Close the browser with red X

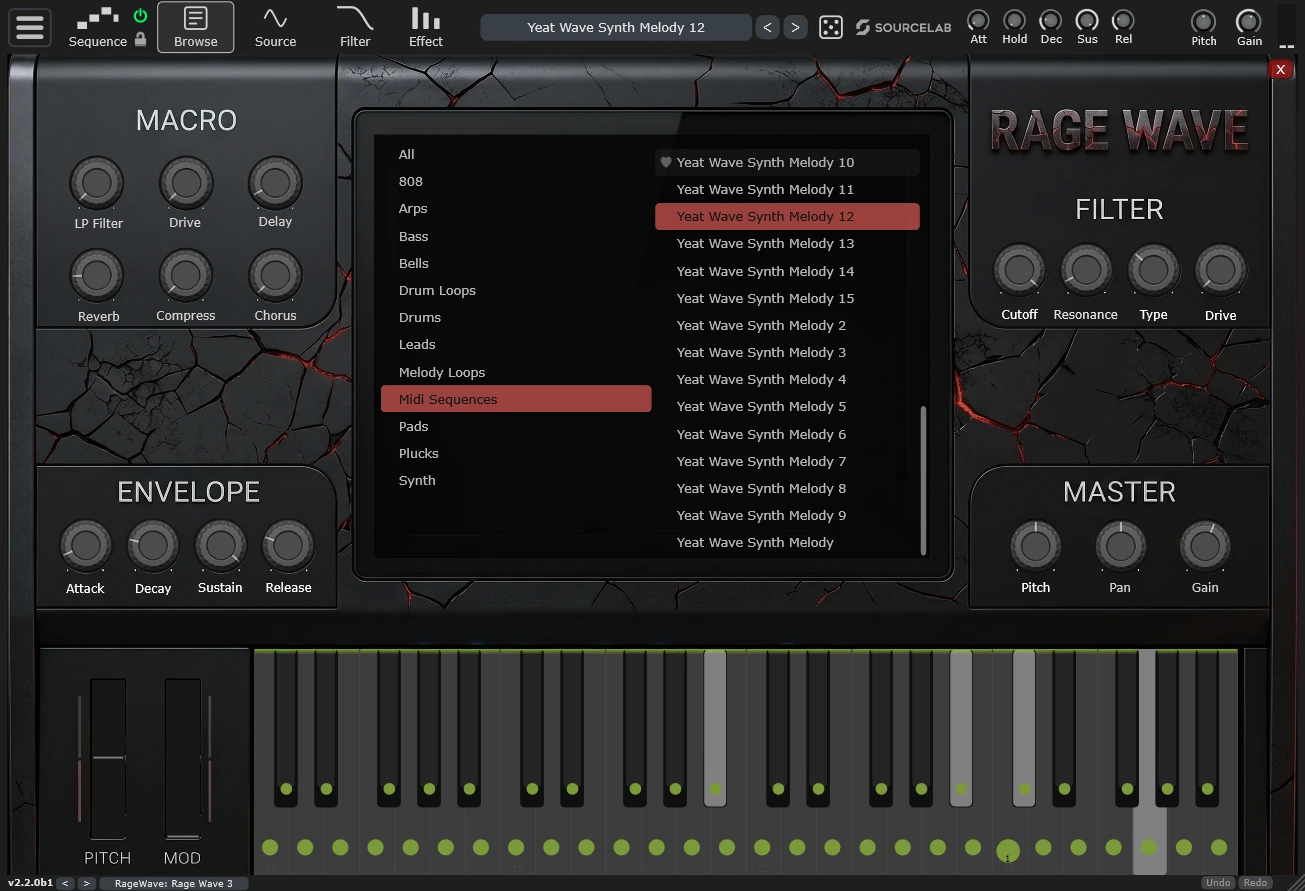(1280, 69)
